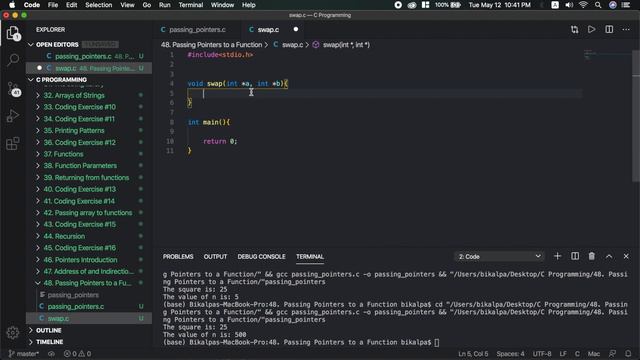Collapse folder 48. Passing Pointers to a Fu...
The width and height of the screenshot is (640, 360).
pos(87,283)
